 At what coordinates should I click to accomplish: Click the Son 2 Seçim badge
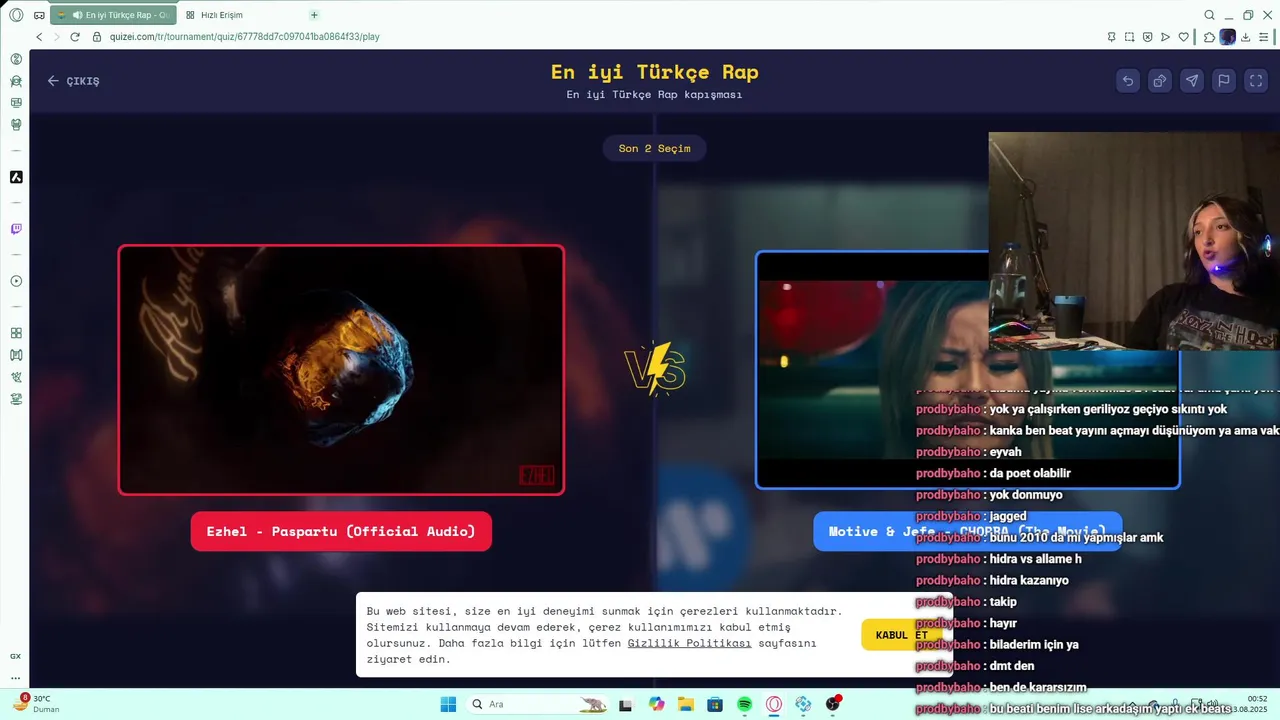[x=655, y=148]
